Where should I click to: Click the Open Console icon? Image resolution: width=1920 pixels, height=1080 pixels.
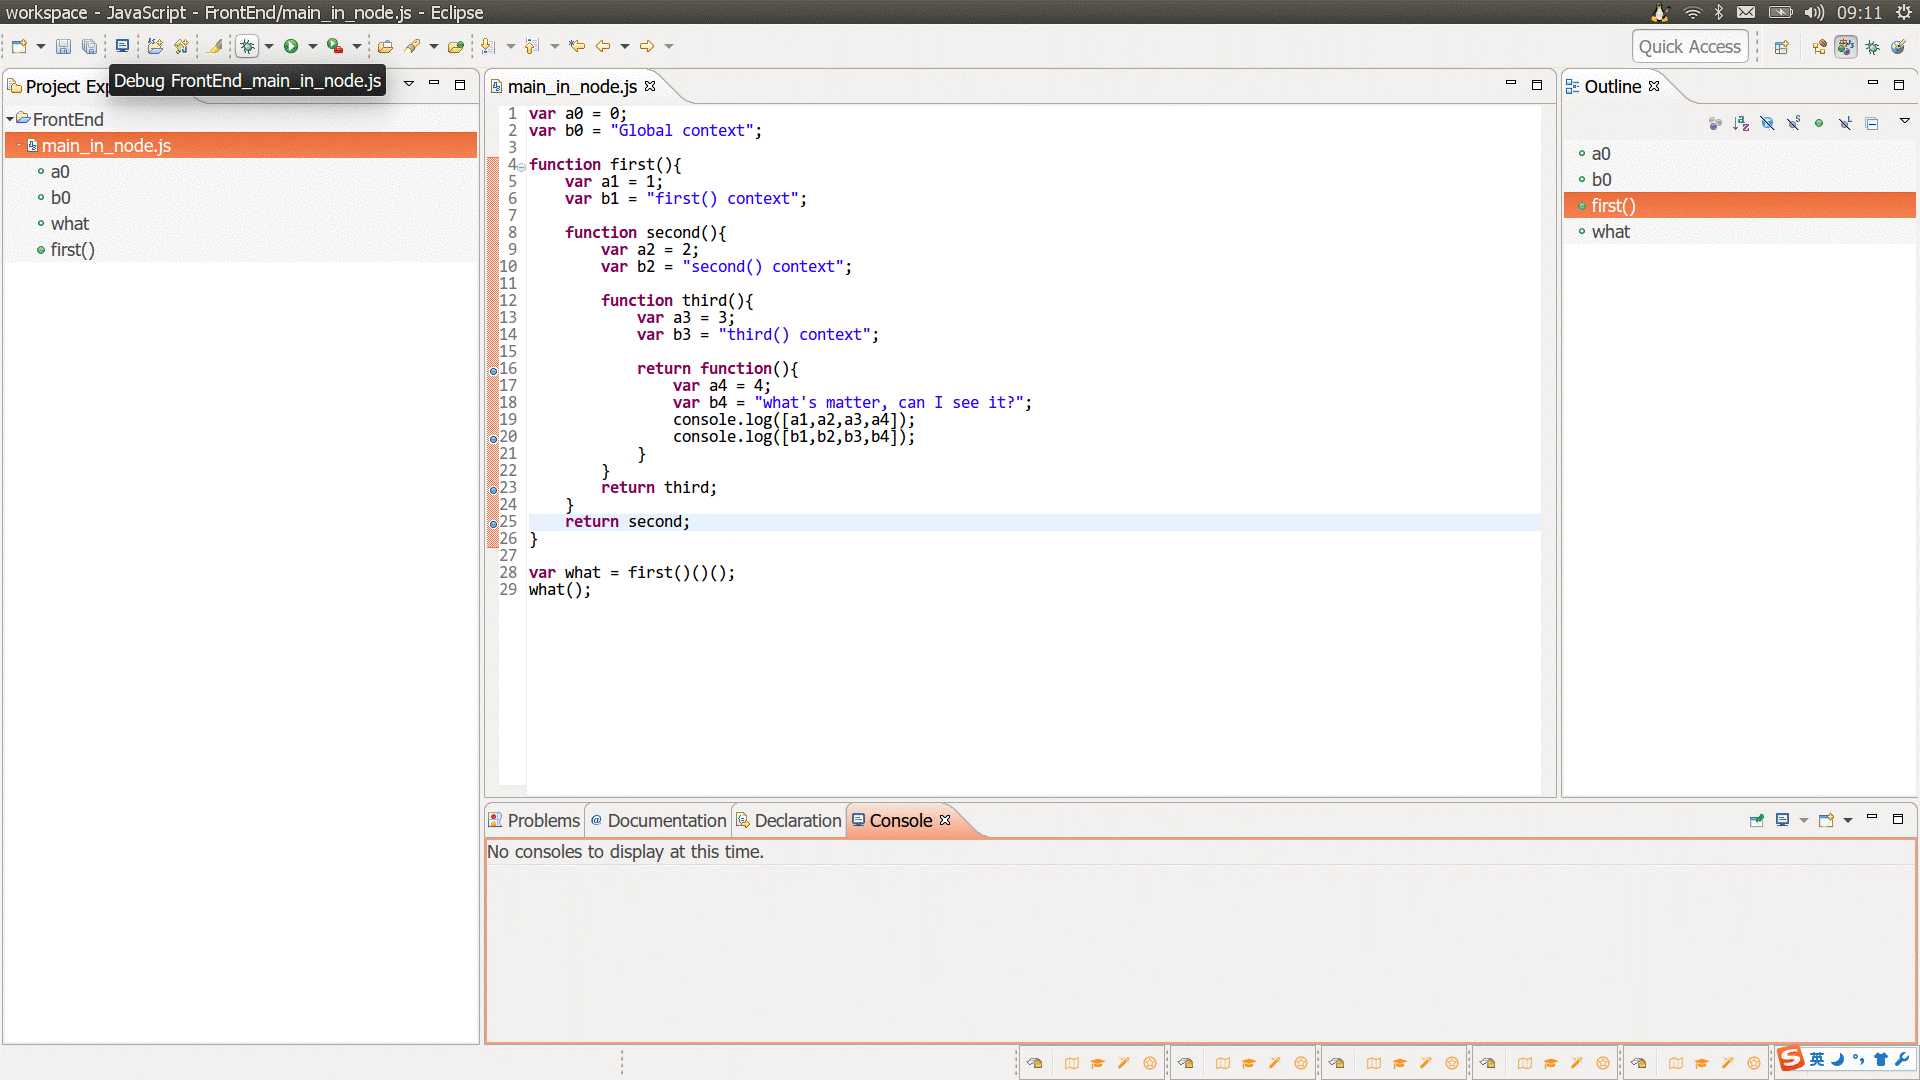1826,820
